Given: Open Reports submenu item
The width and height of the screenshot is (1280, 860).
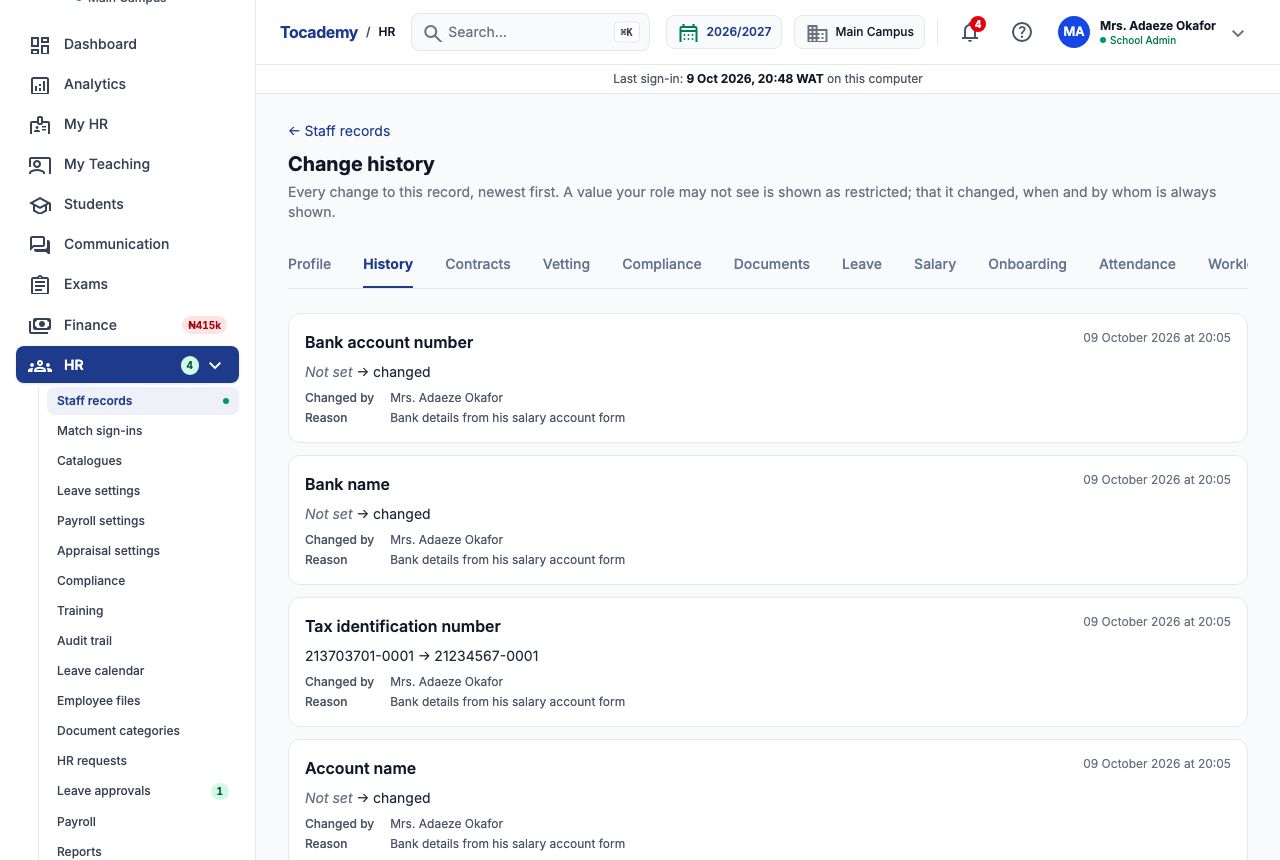Looking at the screenshot, I should pyautogui.click(x=142, y=852).
